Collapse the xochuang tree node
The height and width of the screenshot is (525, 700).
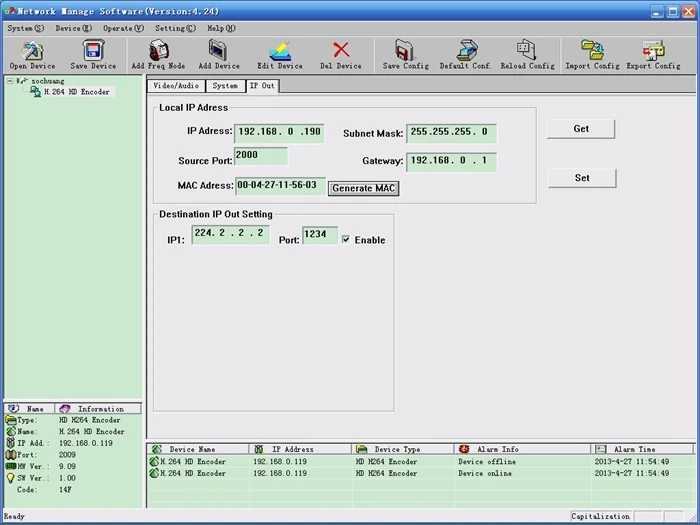10,79
